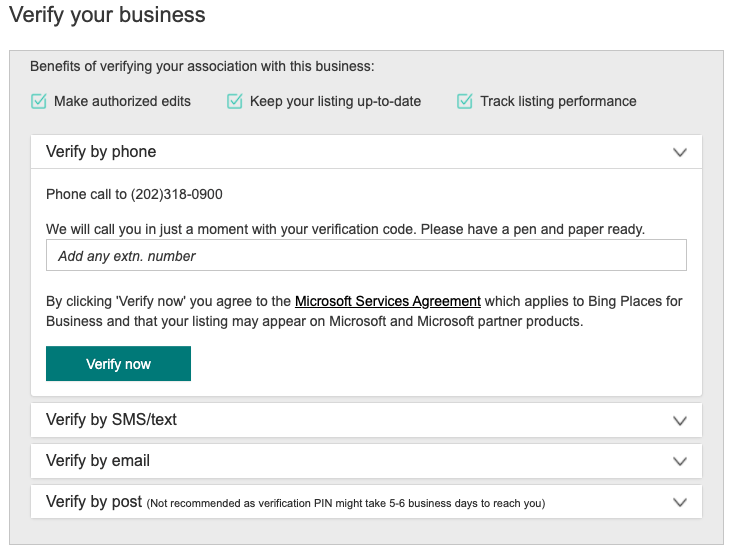
Task: Expand the Verify by email chevron arrow
Action: point(680,462)
